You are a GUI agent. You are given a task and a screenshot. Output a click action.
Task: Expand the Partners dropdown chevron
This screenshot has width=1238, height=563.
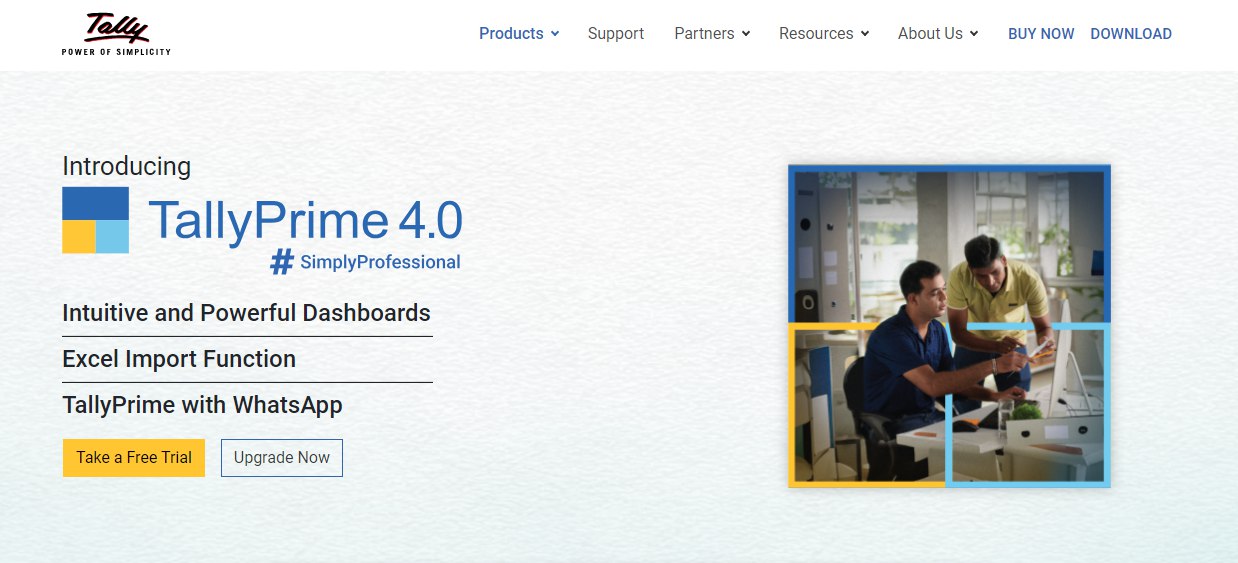pos(746,34)
